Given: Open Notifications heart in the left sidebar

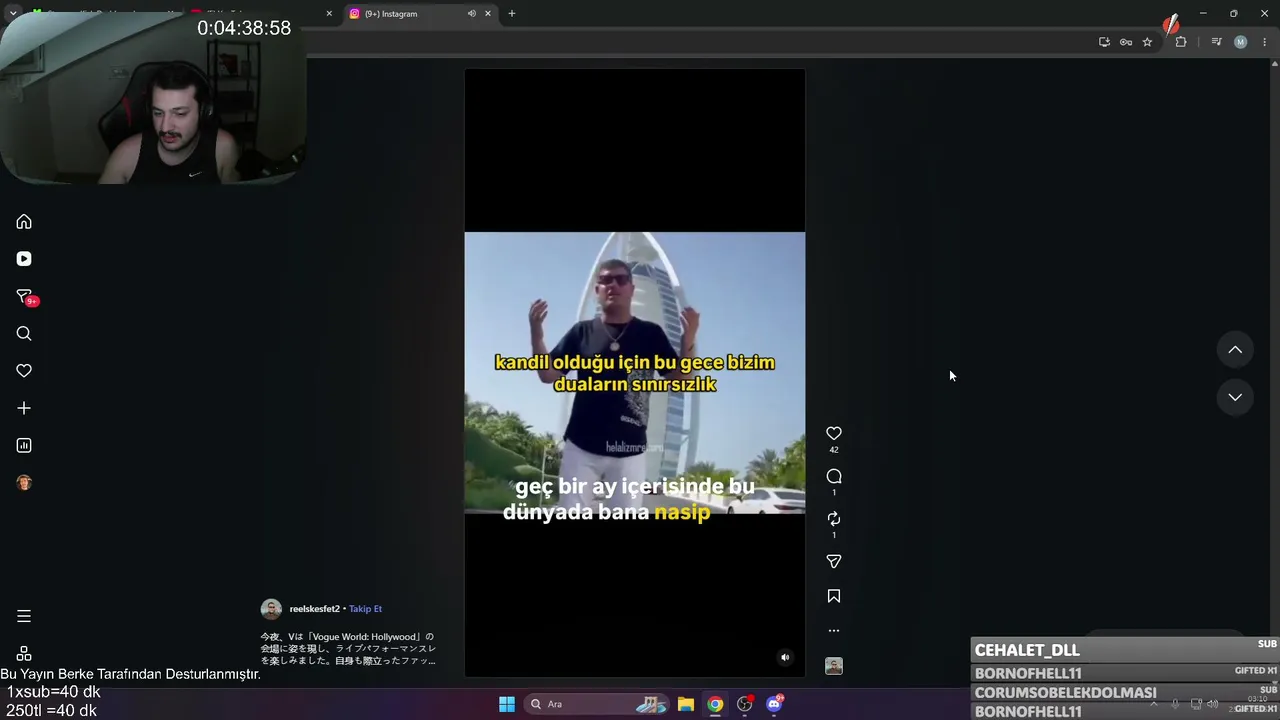Looking at the screenshot, I should [x=24, y=371].
